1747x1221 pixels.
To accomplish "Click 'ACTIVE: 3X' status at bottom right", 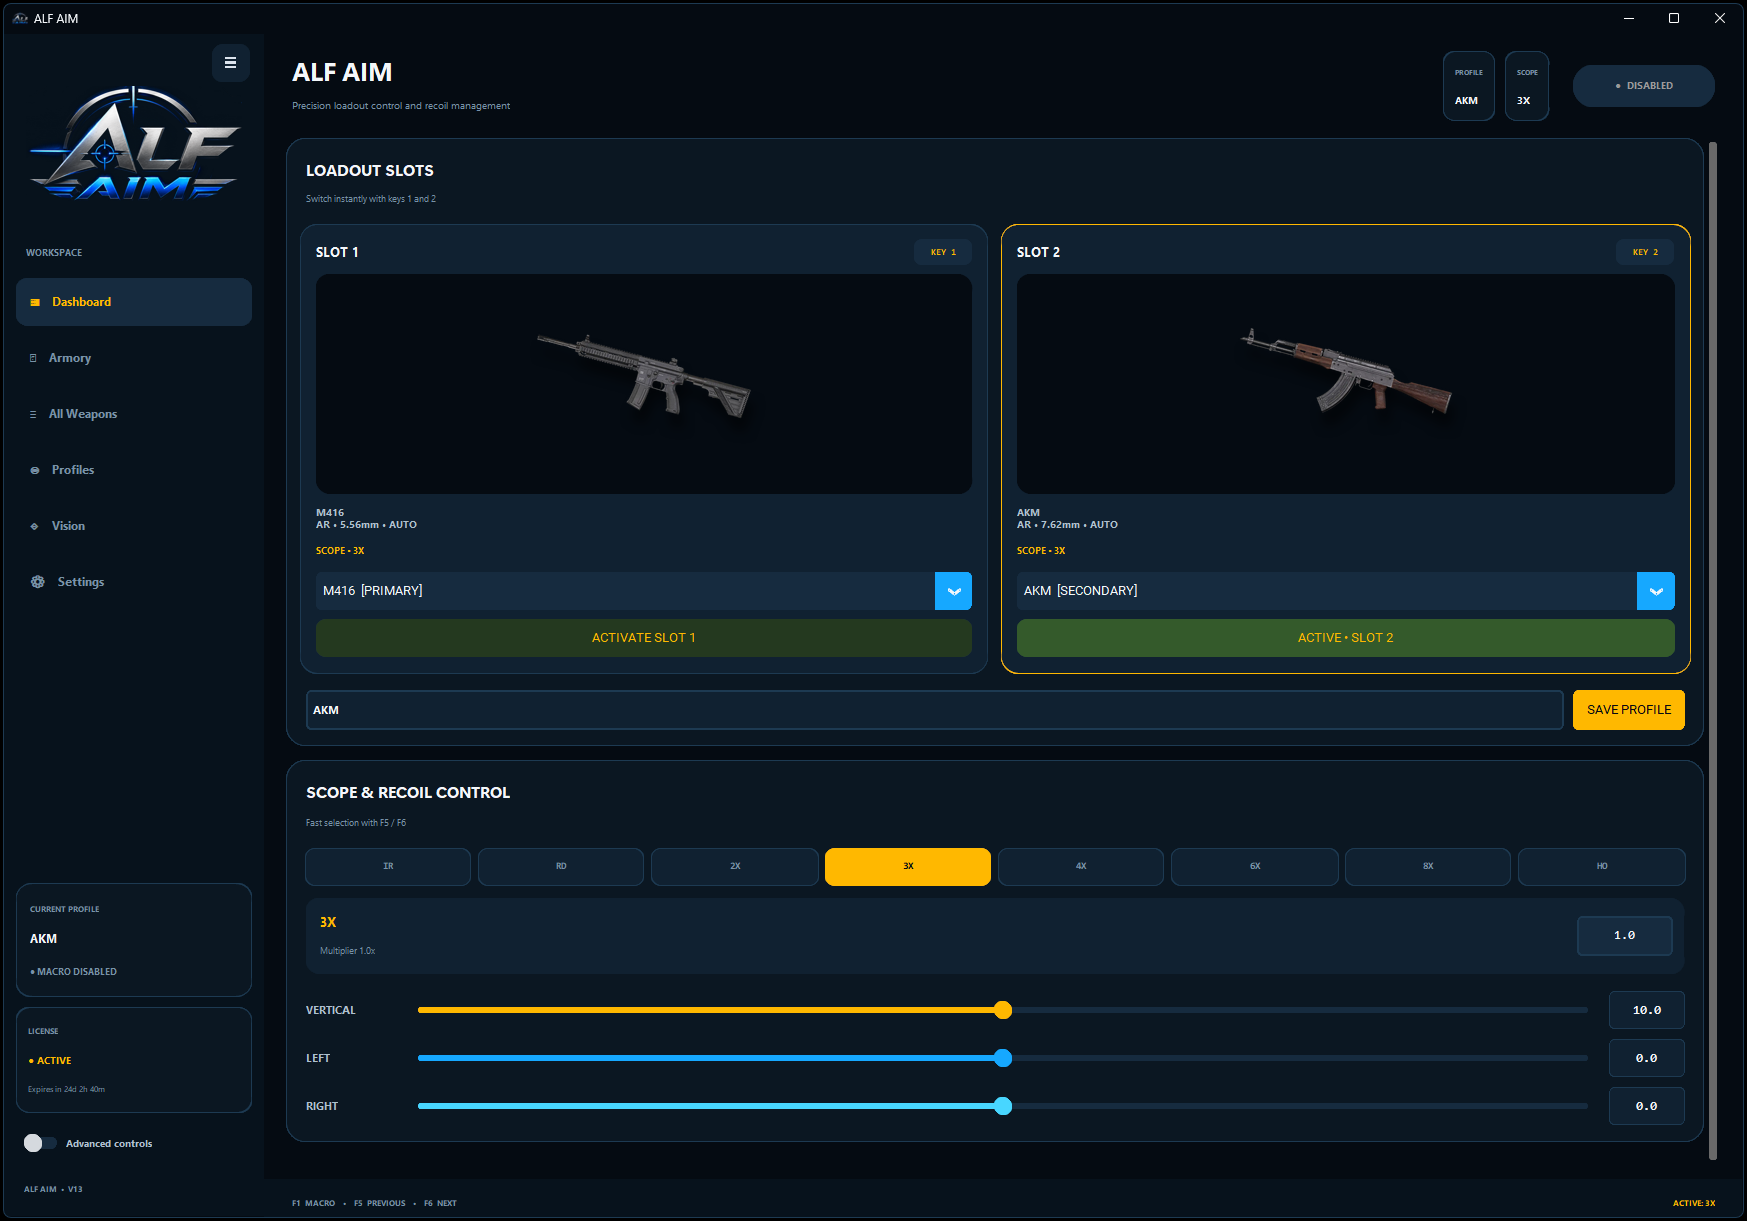I will pos(1694,1204).
